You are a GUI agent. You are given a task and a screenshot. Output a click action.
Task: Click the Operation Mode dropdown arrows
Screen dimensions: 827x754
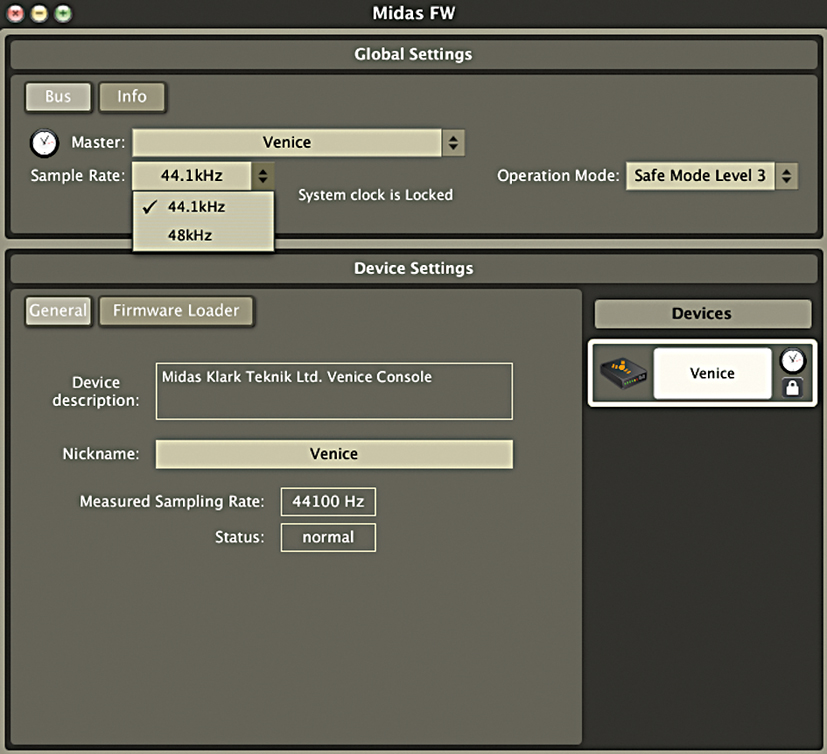[x=786, y=176]
